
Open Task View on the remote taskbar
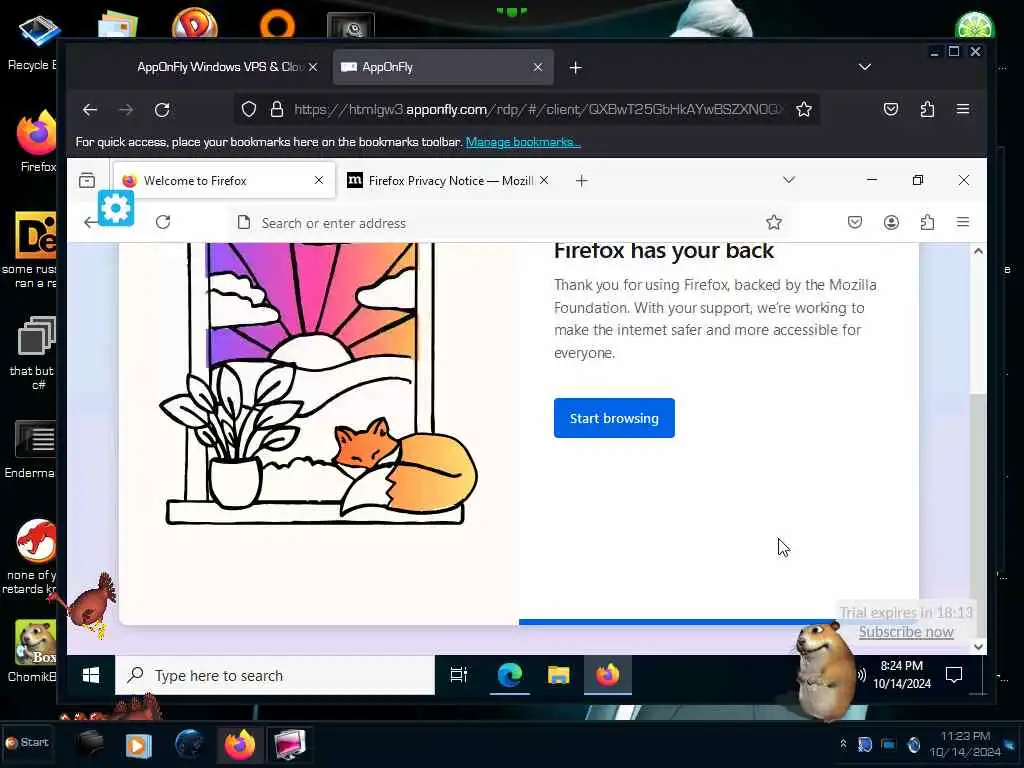(459, 675)
